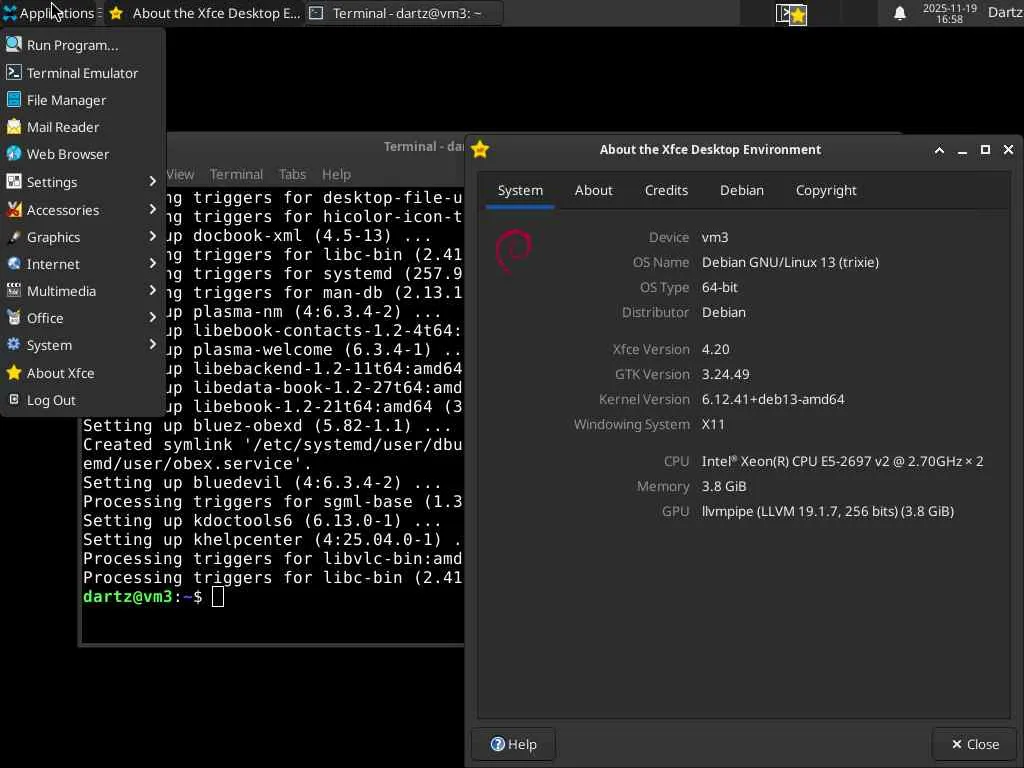Expand the Office submenu arrow
The image size is (1024, 768).
click(152, 317)
